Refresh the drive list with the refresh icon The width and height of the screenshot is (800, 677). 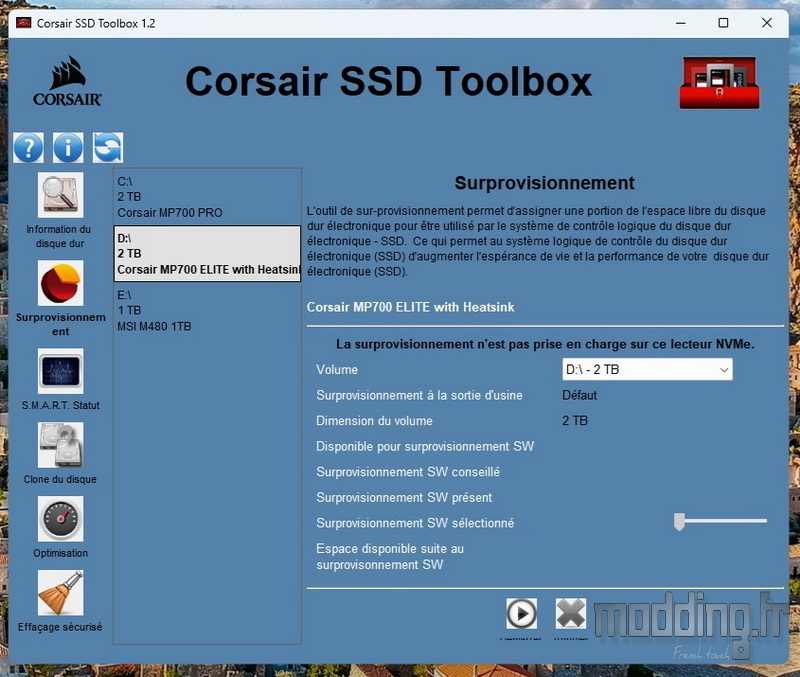point(108,148)
